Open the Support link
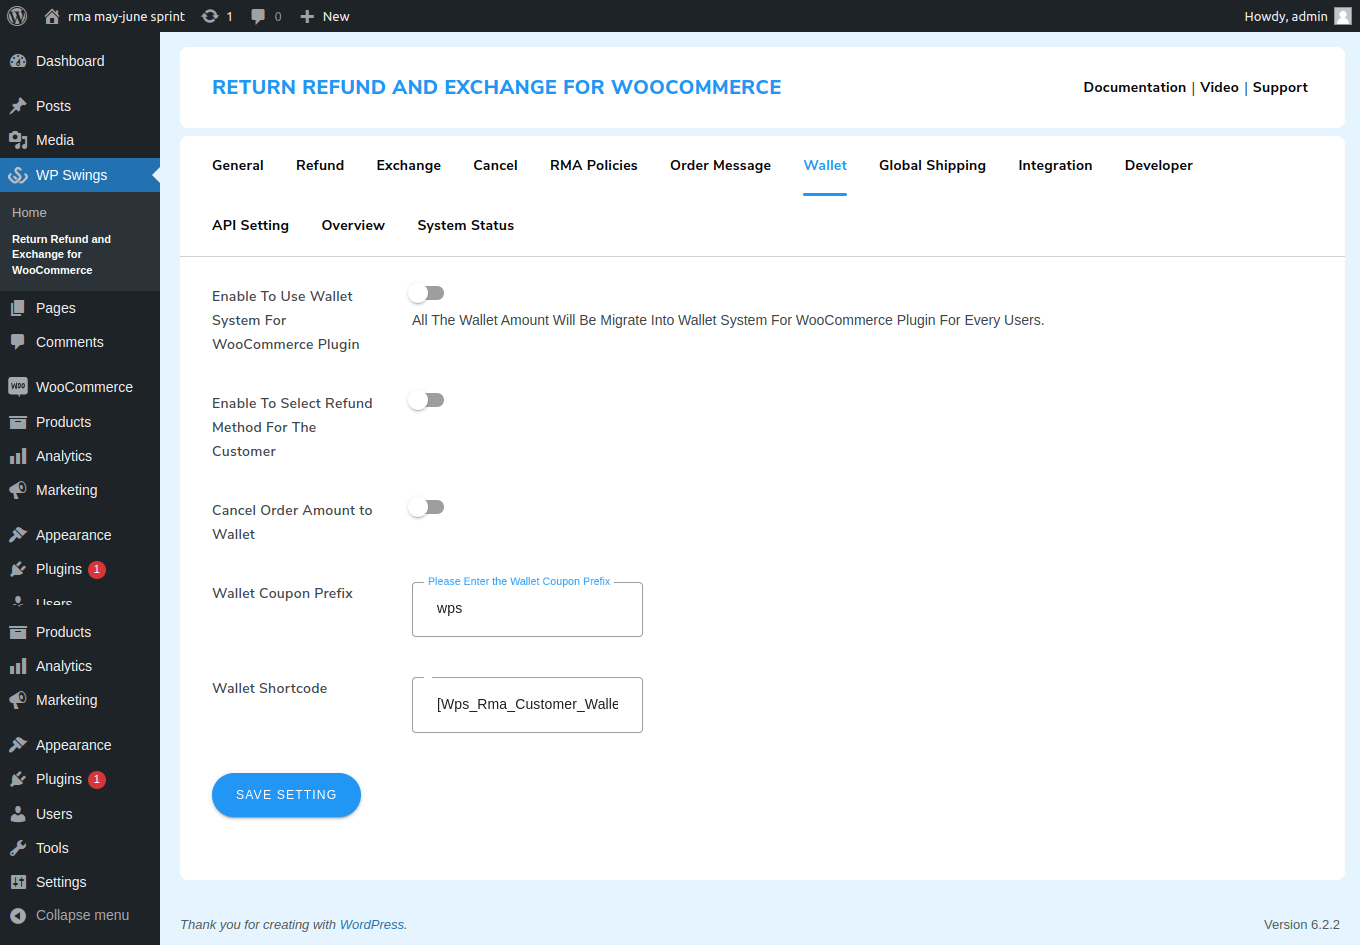The image size is (1360, 946). [1280, 87]
